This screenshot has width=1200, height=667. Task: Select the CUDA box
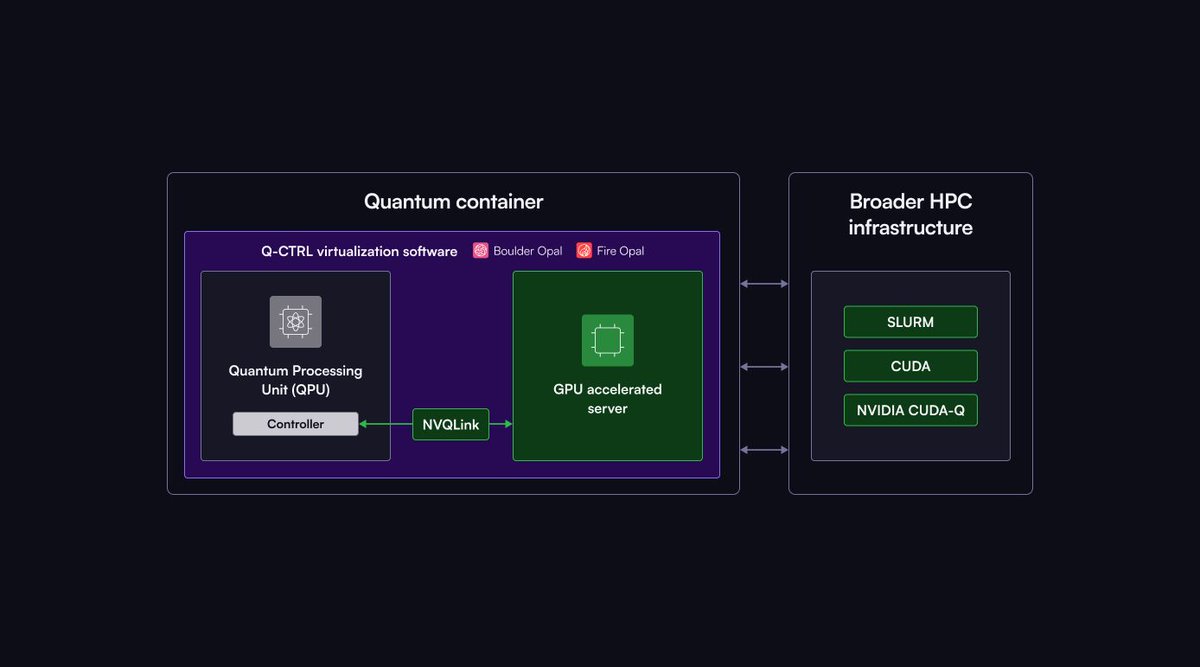pyautogui.click(x=910, y=366)
